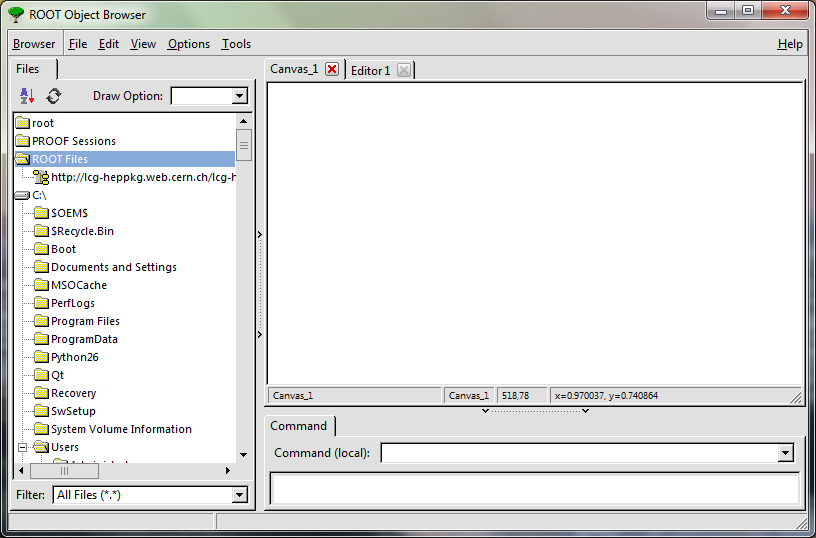Click file tree scroll up arrow
Screen dimensions: 816x538
(244, 121)
